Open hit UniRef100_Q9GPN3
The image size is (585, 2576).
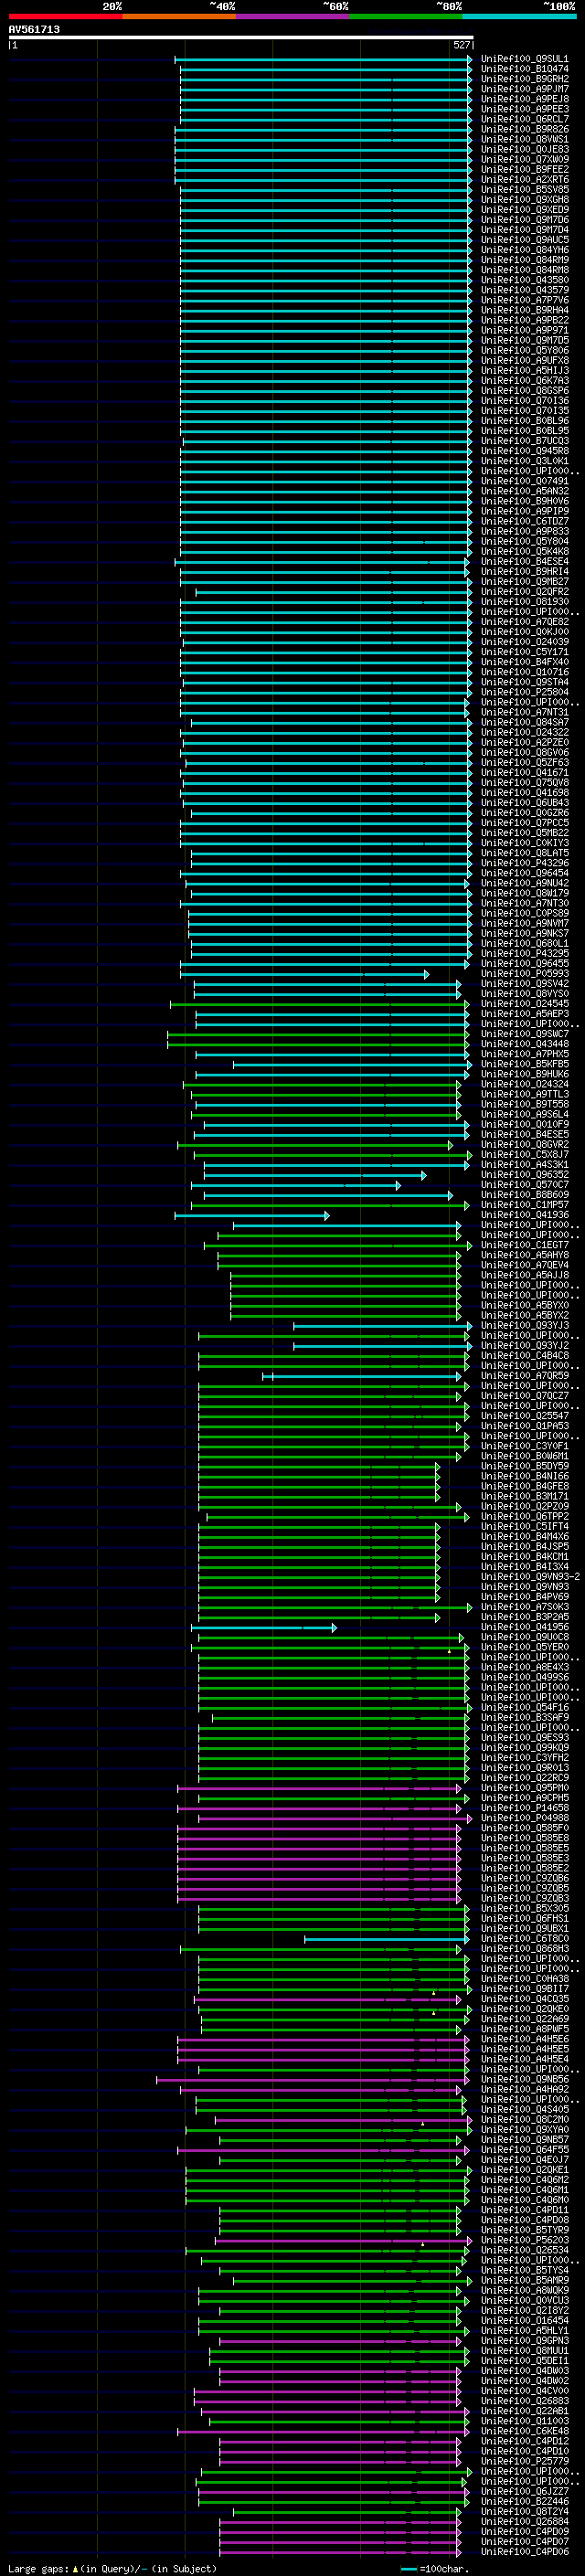pos(524,2341)
